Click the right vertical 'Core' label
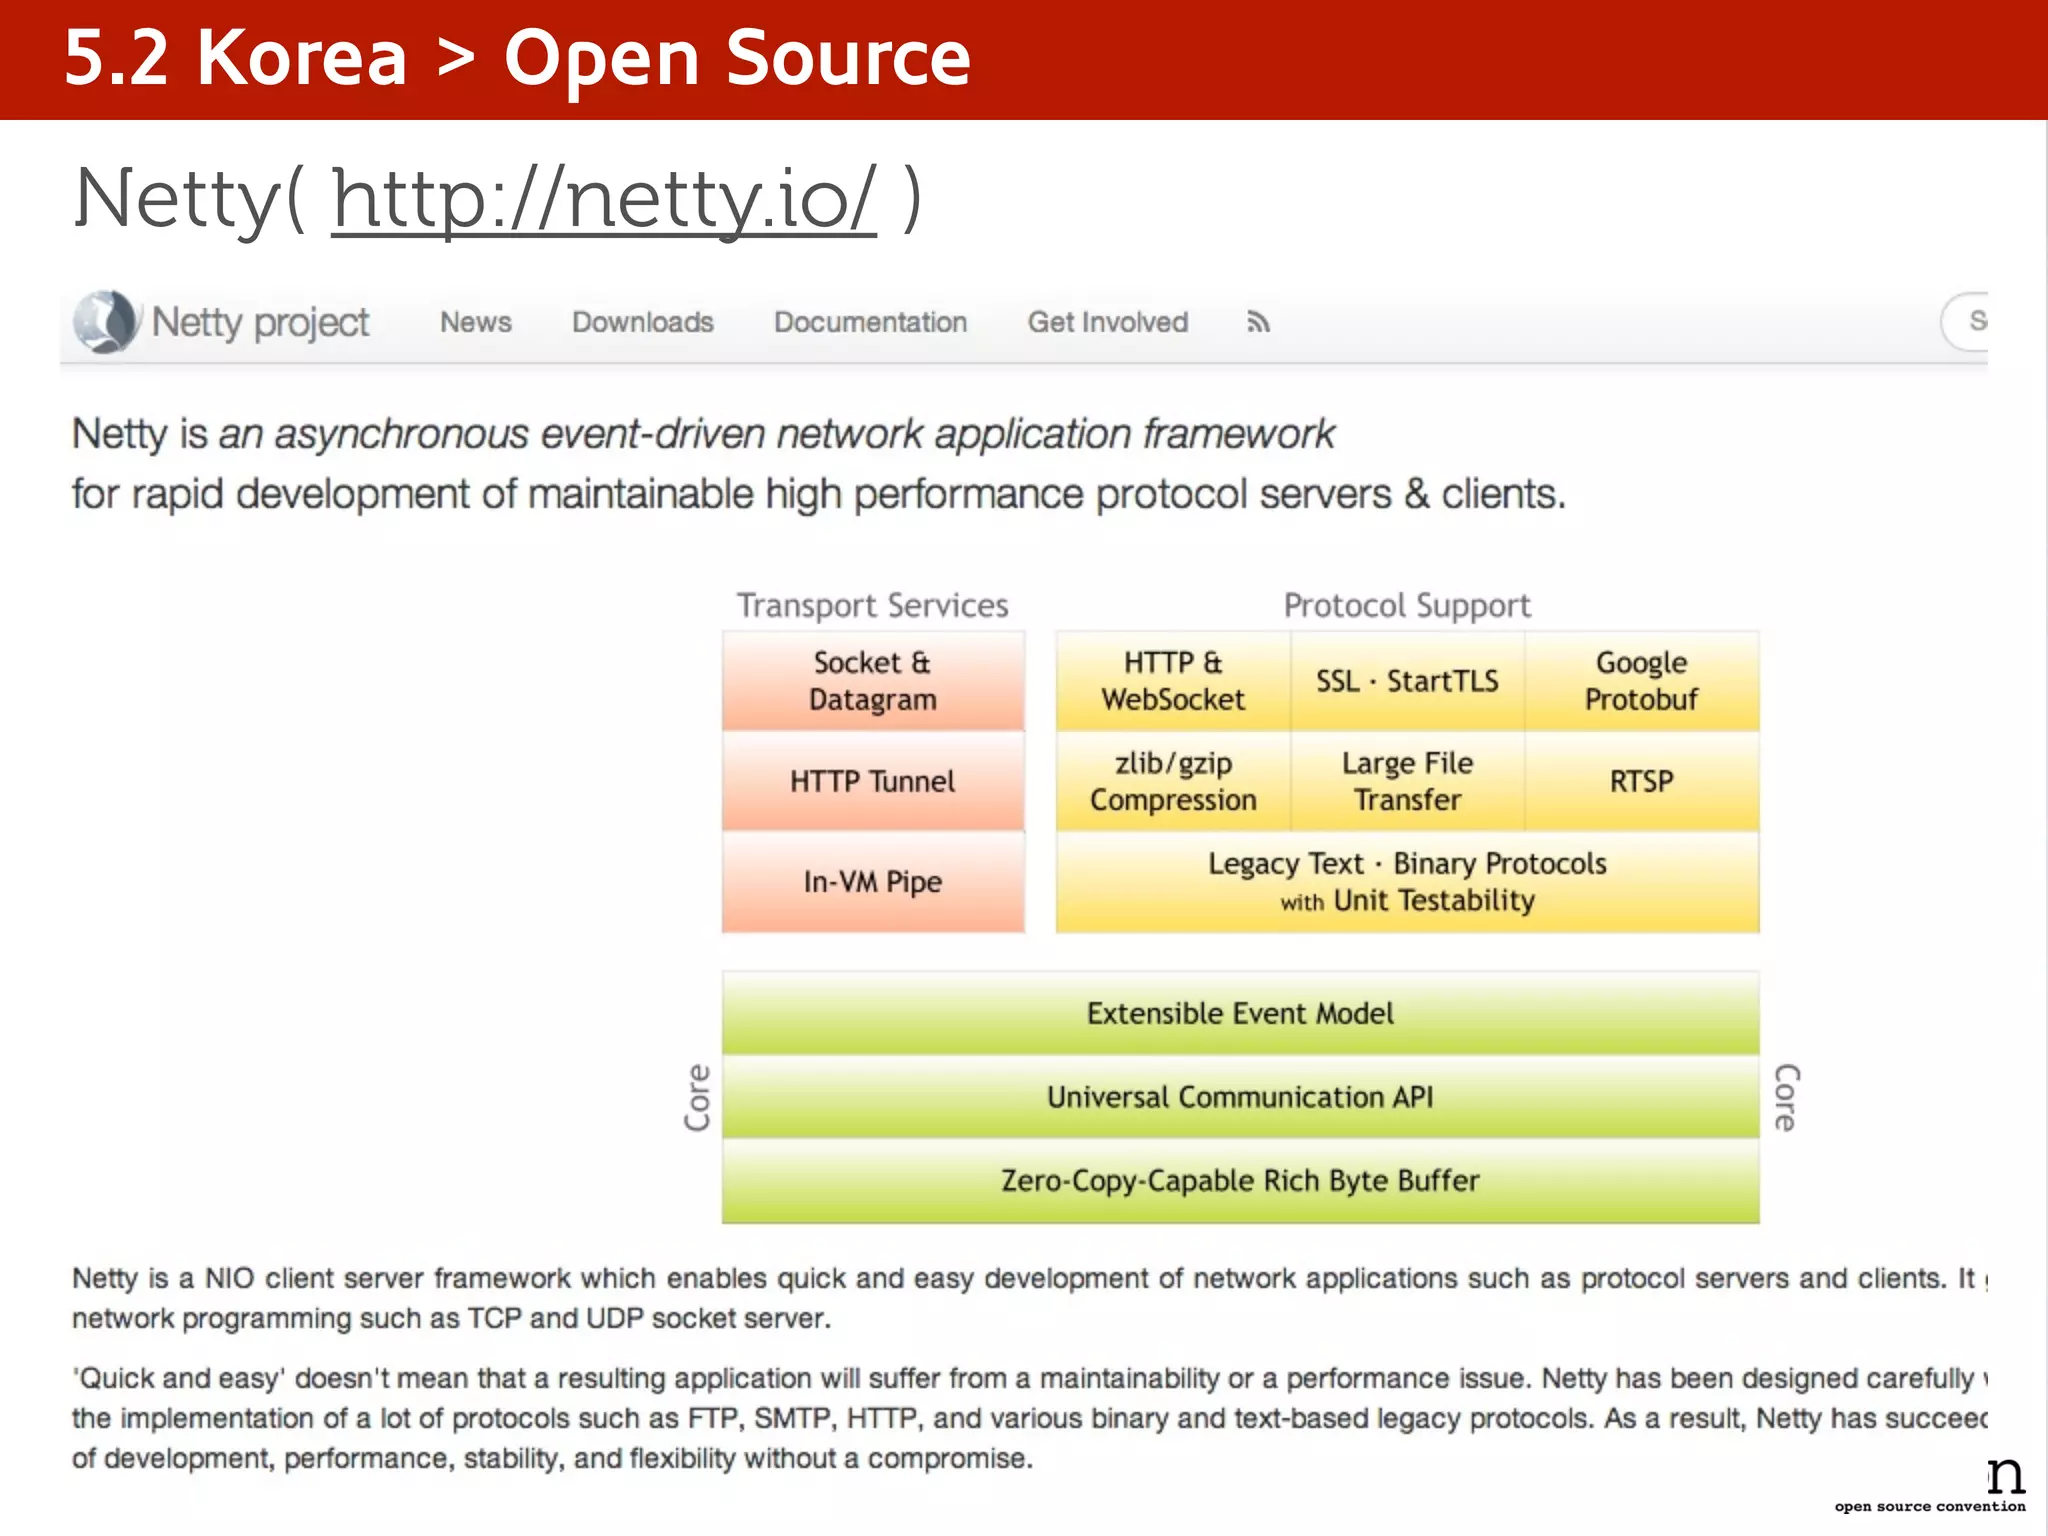Viewport: 2048px width, 1536px height. [1786, 1097]
